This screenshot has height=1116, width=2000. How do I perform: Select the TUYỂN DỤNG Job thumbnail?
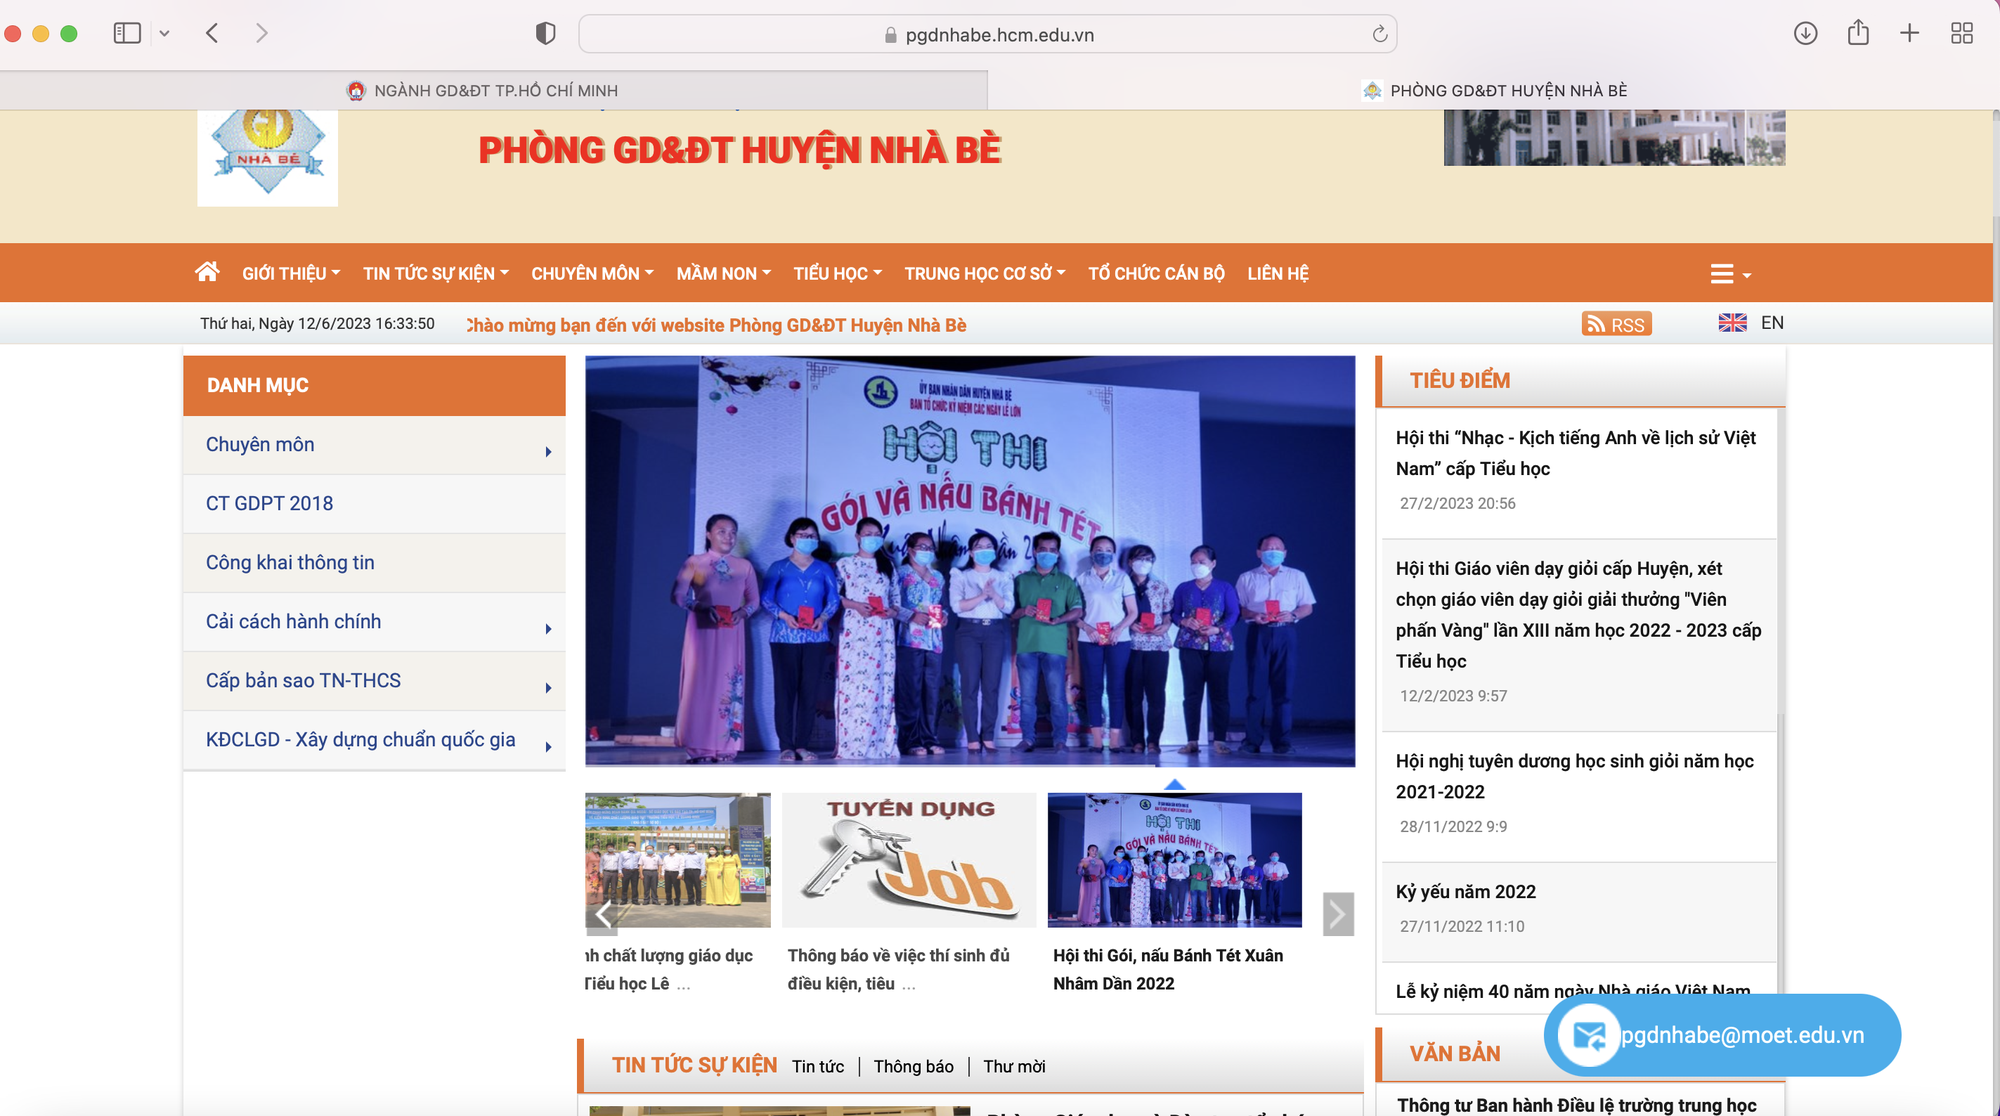909,860
